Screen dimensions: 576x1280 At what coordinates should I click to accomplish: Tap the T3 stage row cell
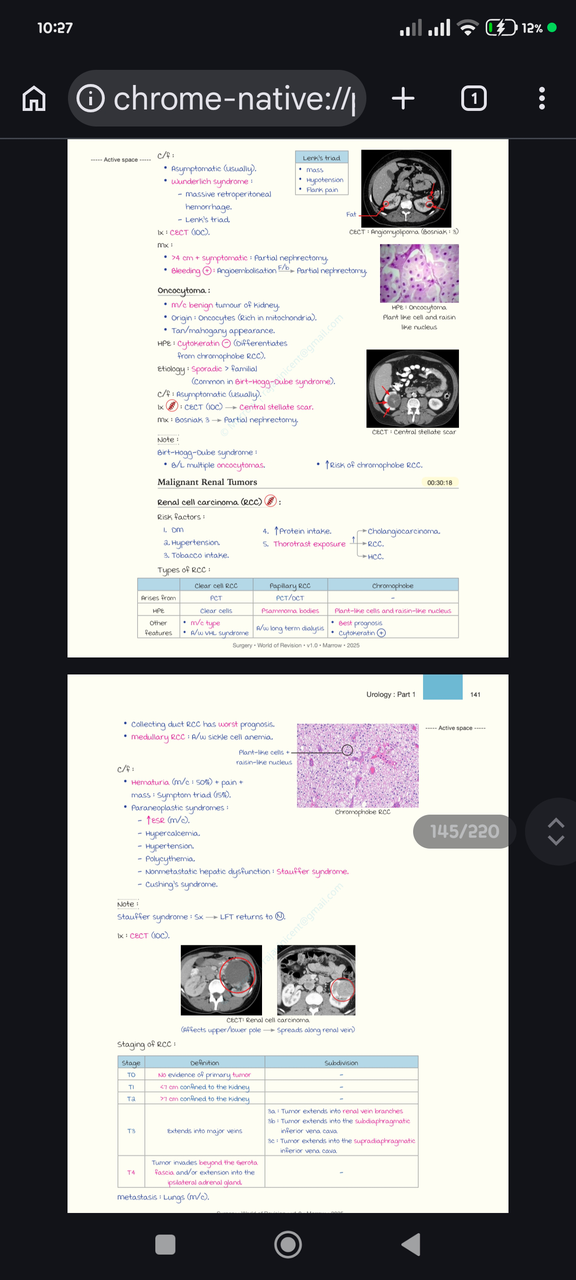[x=131, y=1131]
